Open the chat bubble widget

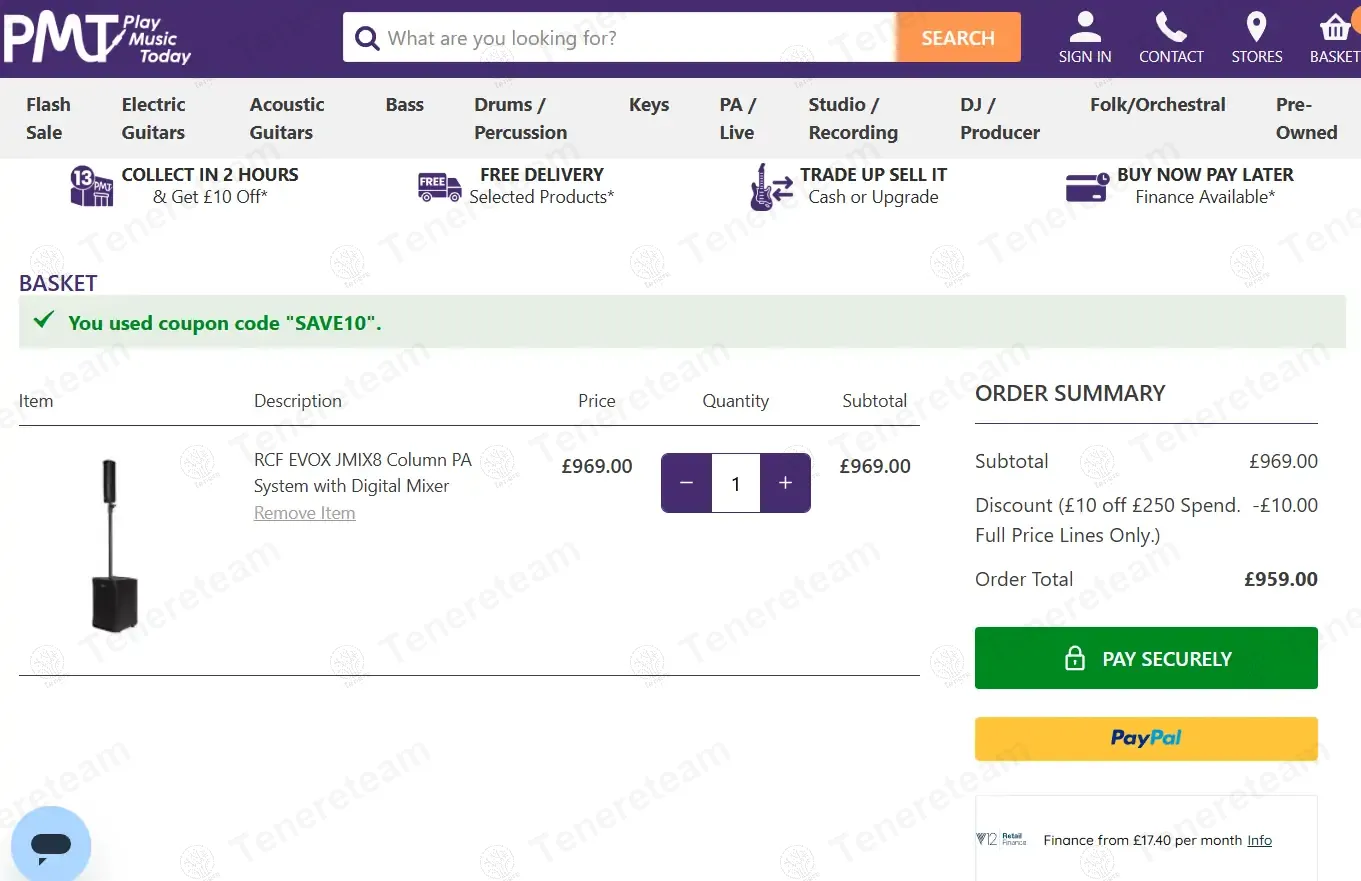[x=50, y=846]
